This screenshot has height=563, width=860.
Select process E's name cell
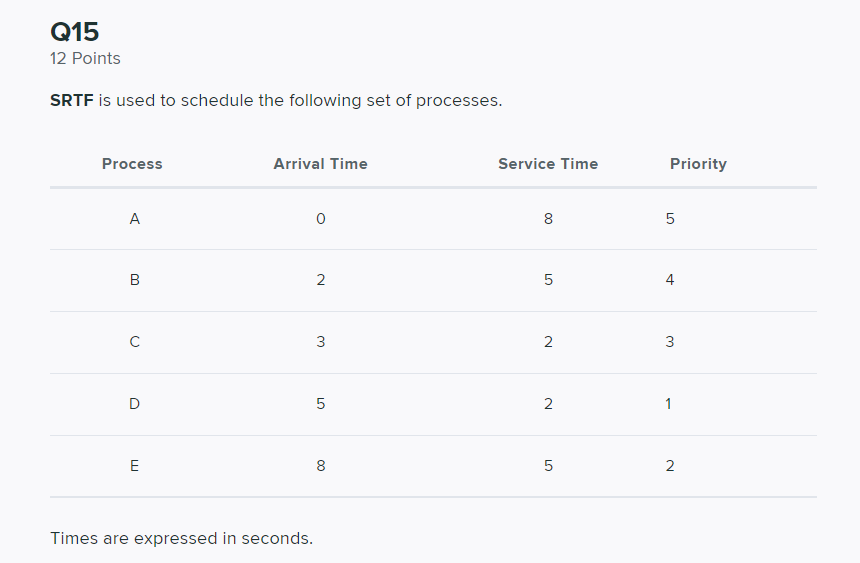coord(134,466)
